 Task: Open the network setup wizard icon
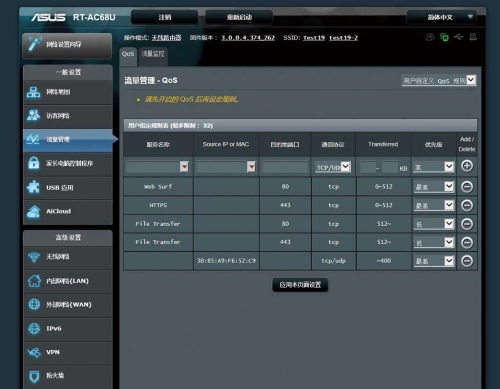coord(35,44)
